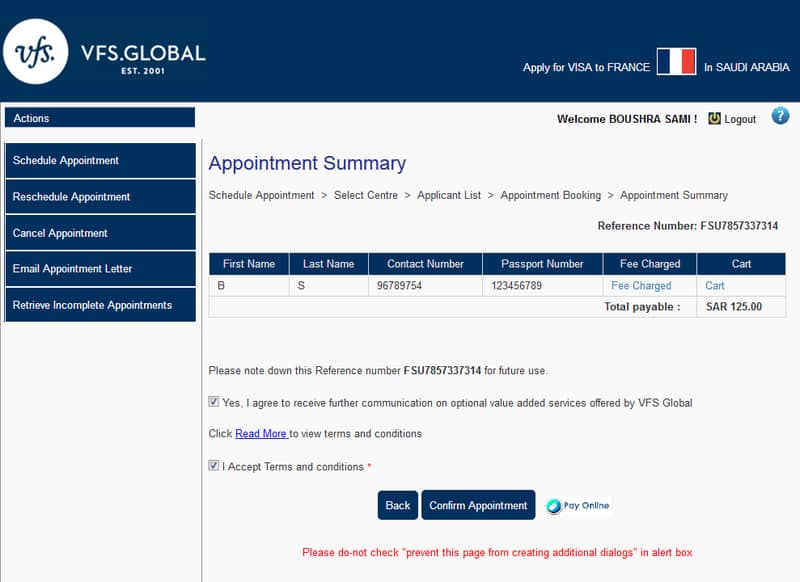Open the blue help question mark icon
The height and width of the screenshot is (582, 800).
tap(780, 116)
